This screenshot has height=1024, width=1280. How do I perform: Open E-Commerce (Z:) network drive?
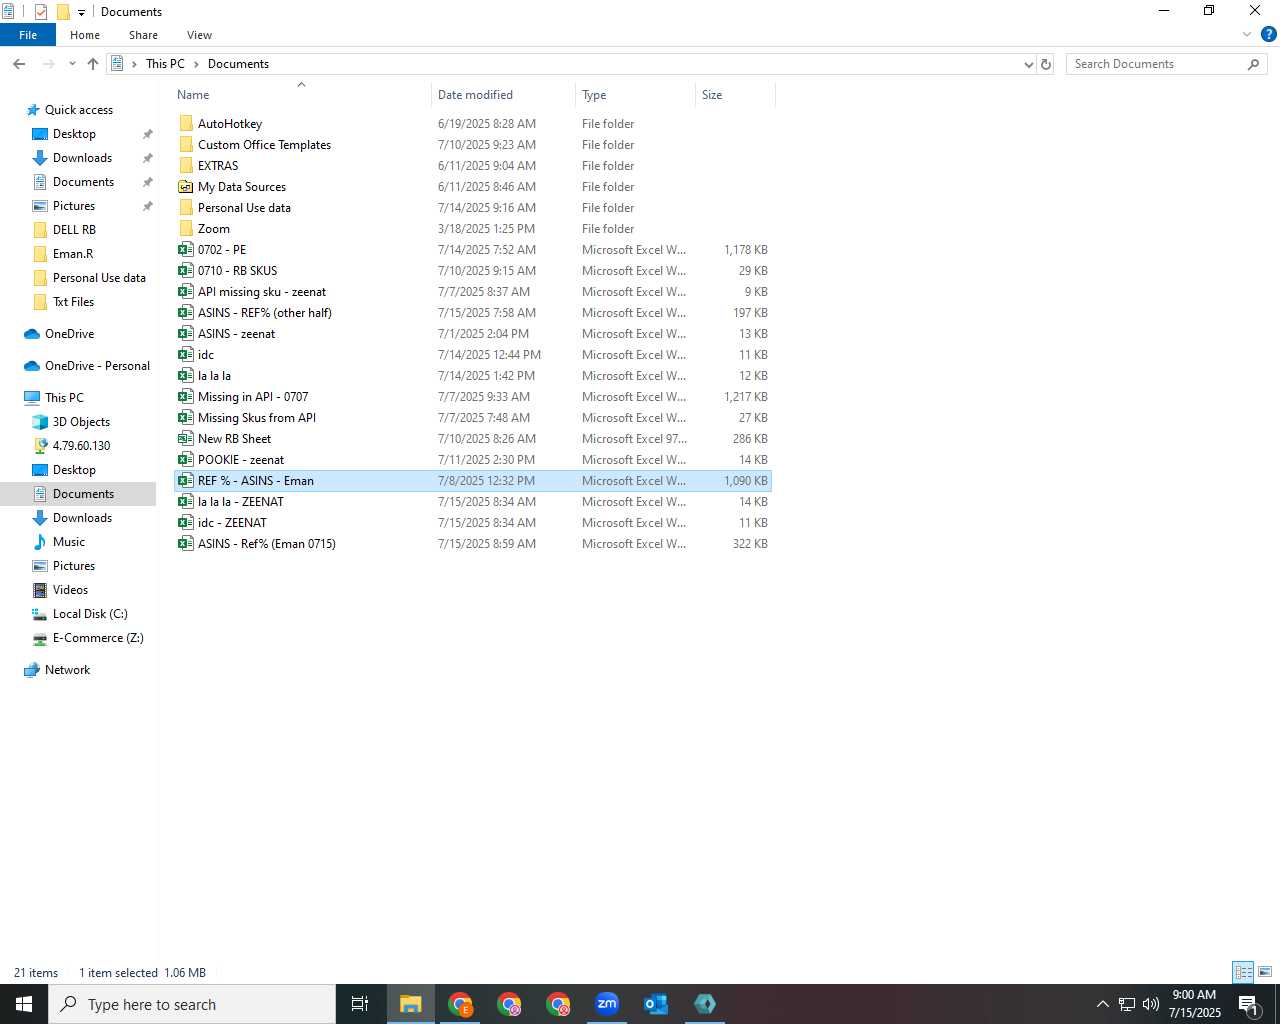tap(98, 638)
